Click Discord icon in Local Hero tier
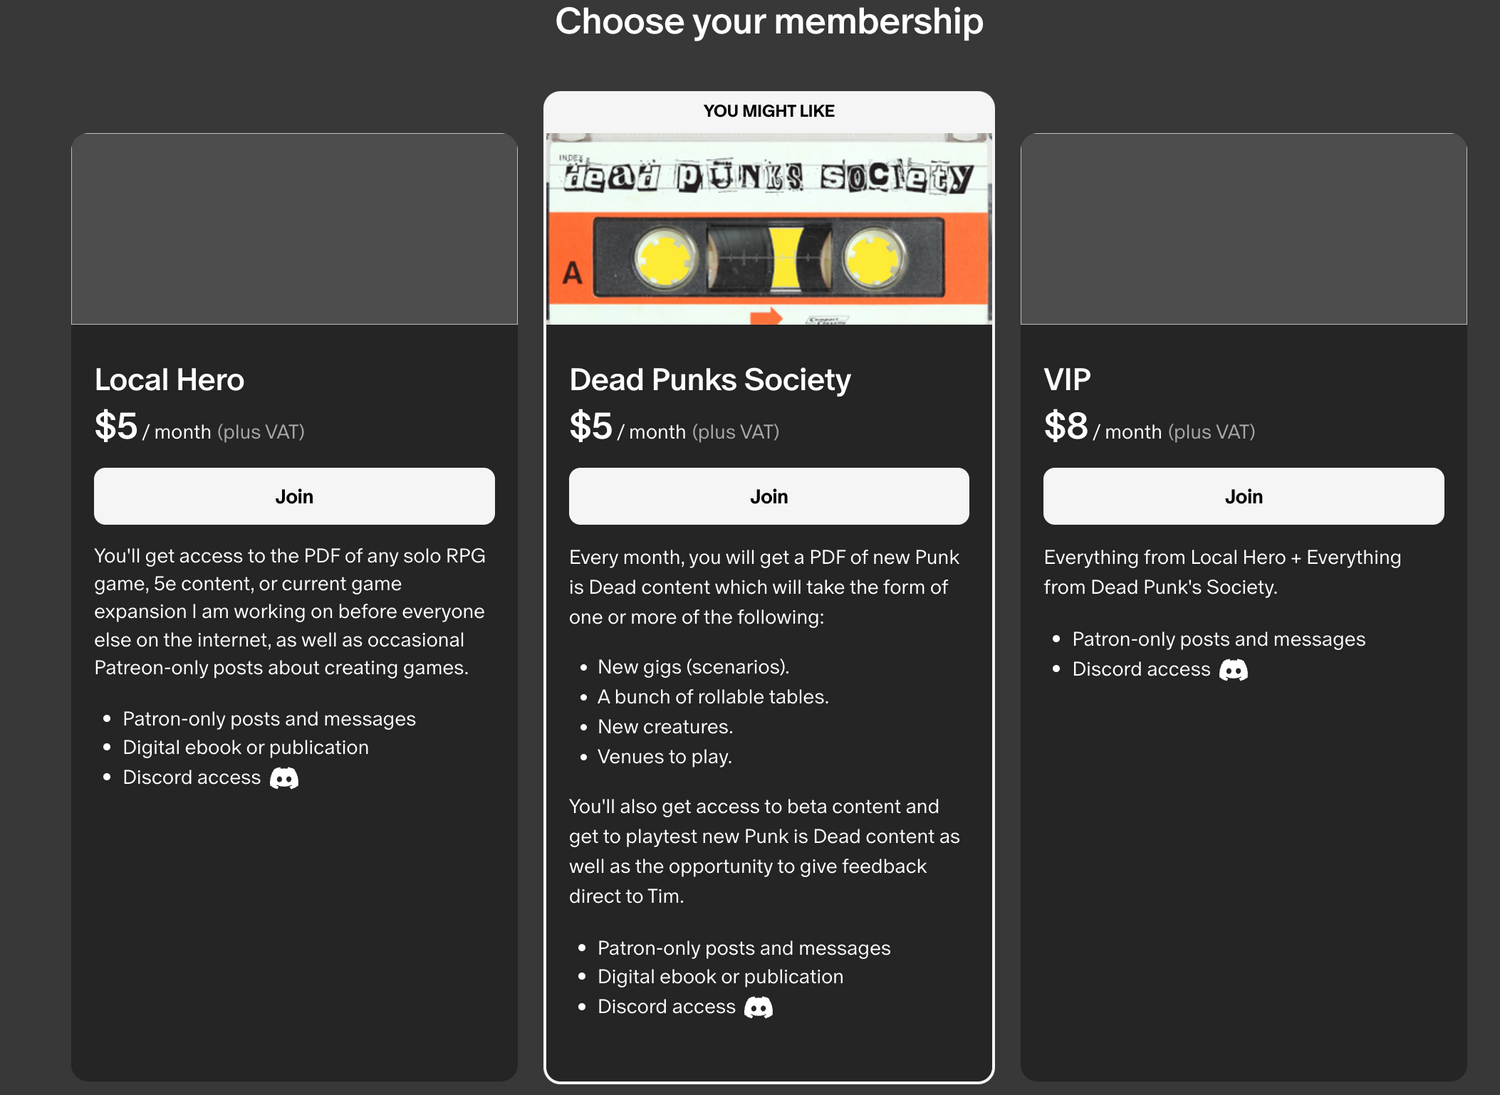 point(284,778)
